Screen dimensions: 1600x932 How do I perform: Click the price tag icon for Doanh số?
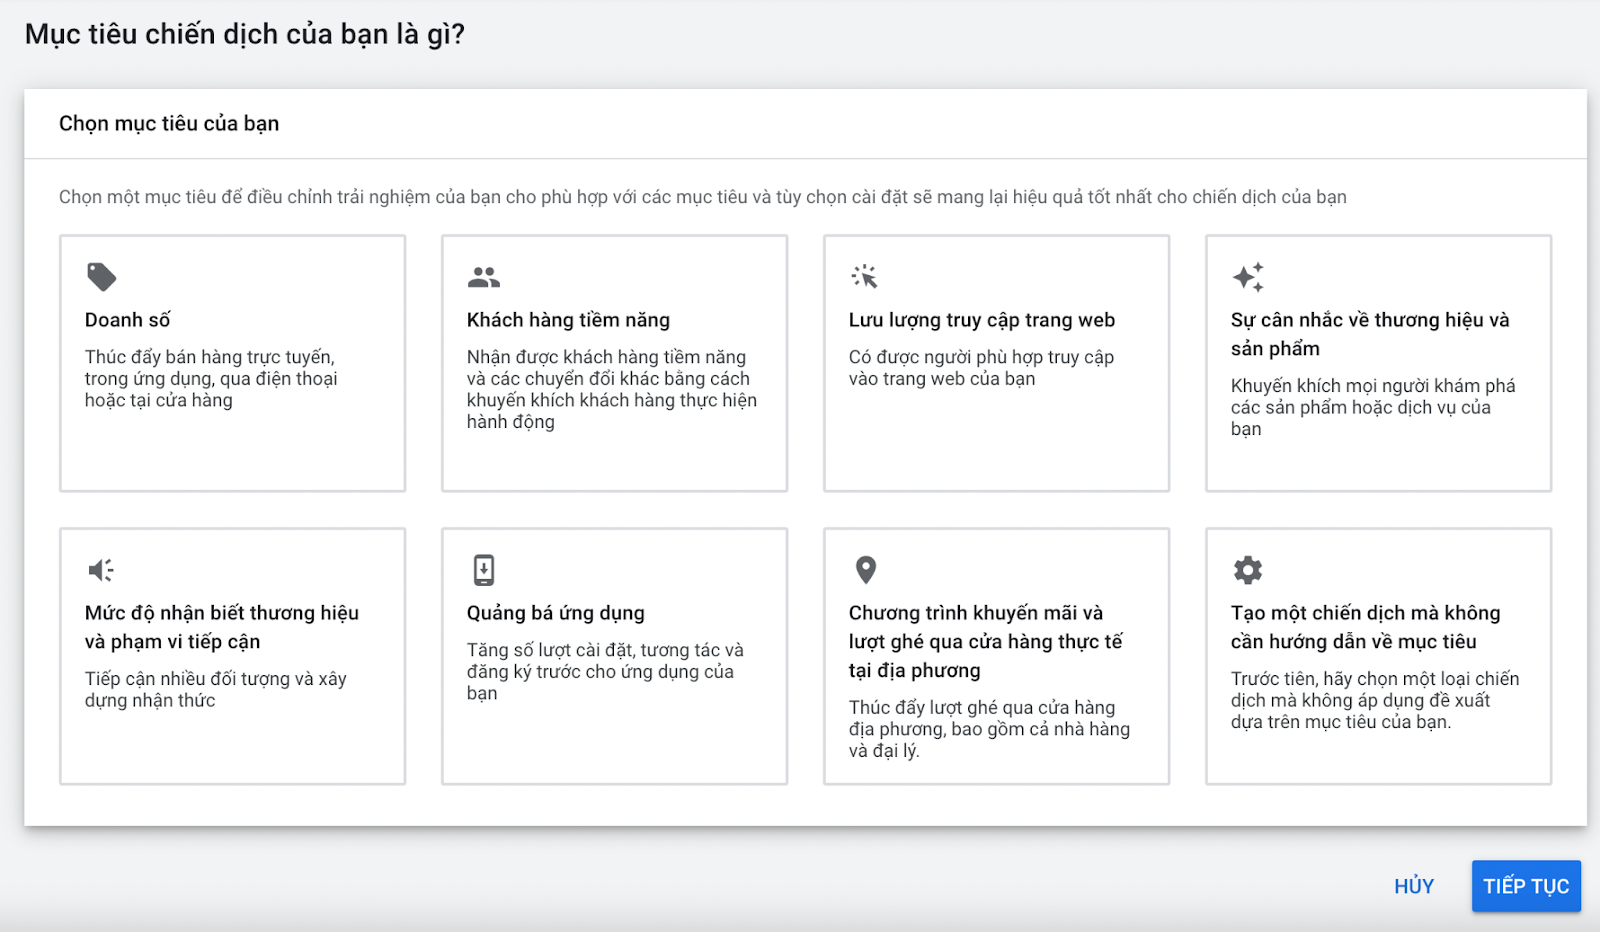pyautogui.click(x=101, y=277)
